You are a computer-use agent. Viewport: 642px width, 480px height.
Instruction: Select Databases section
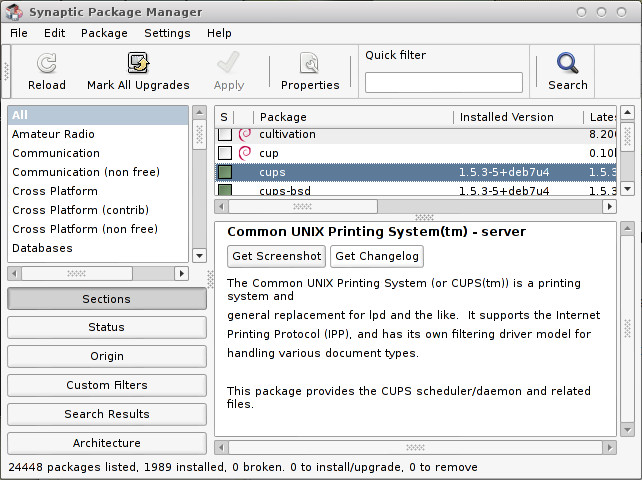(98, 248)
